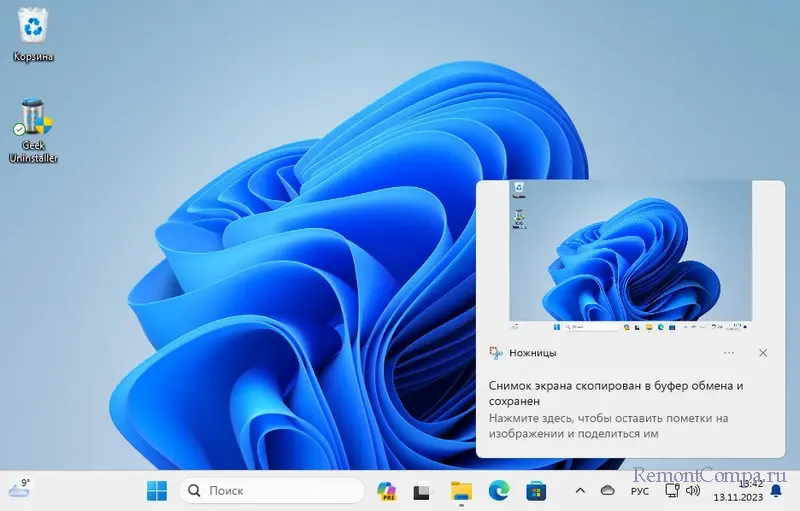Dismiss the Ножницы notification

763,353
